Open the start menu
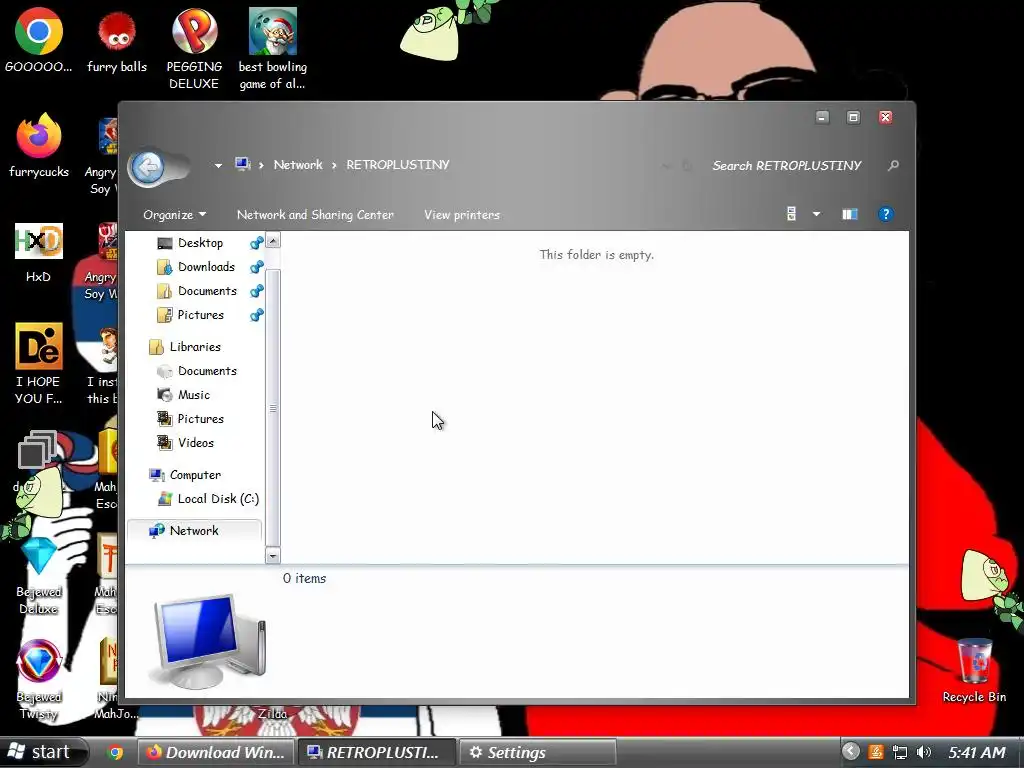 (x=43, y=752)
